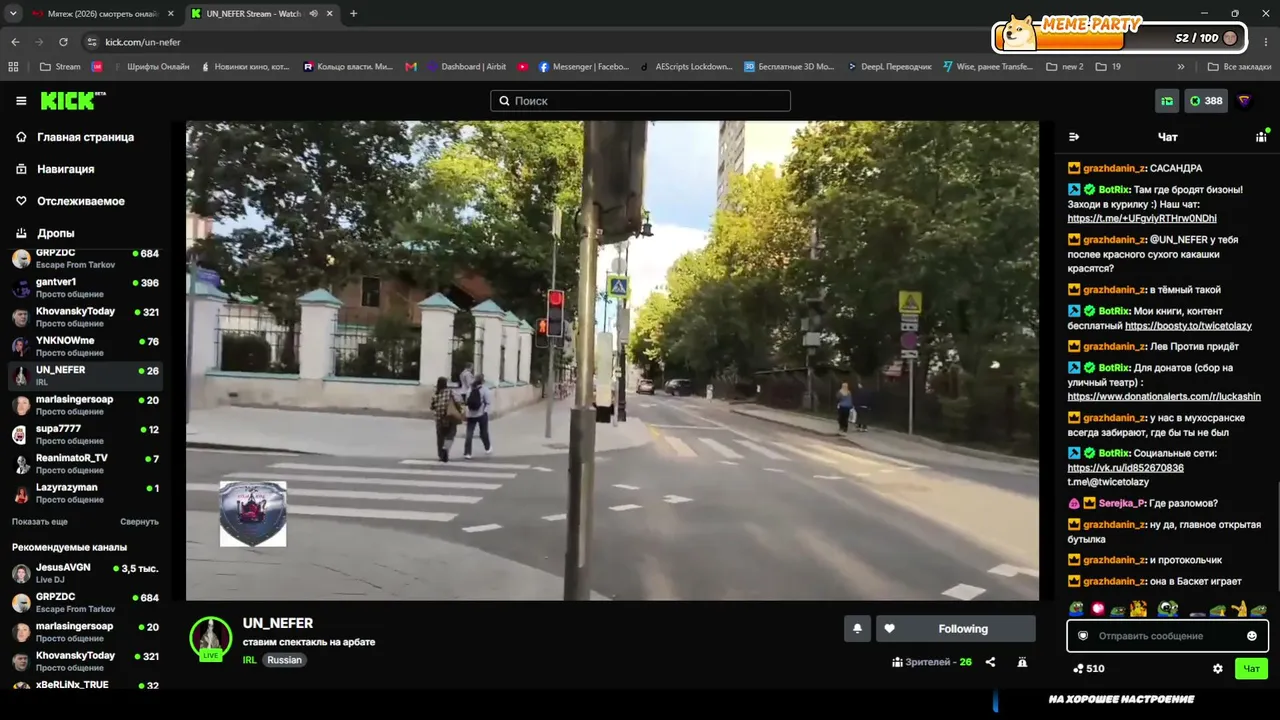This screenshot has width=1280, height=720.
Task: Go back in browser history
Action: tap(15, 42)
